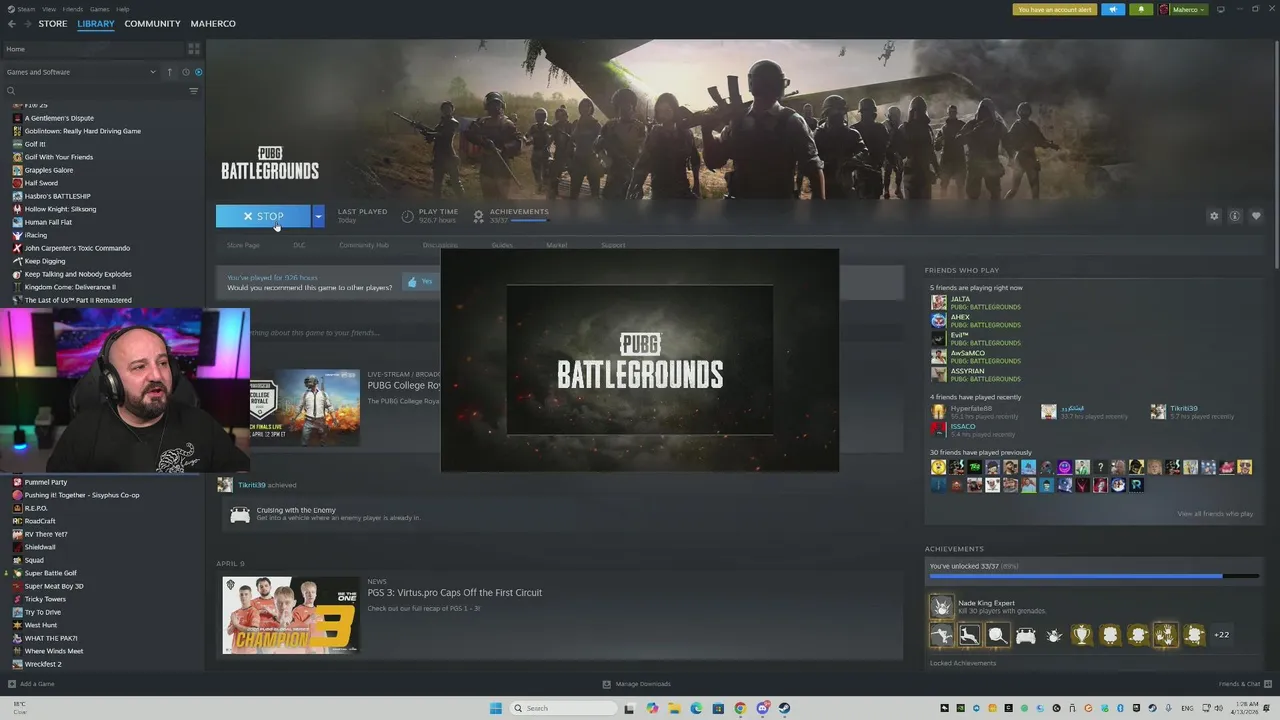Open friend JALTA playing PUBG
This screenshot has width=1280, height=720.
point(976,302)
